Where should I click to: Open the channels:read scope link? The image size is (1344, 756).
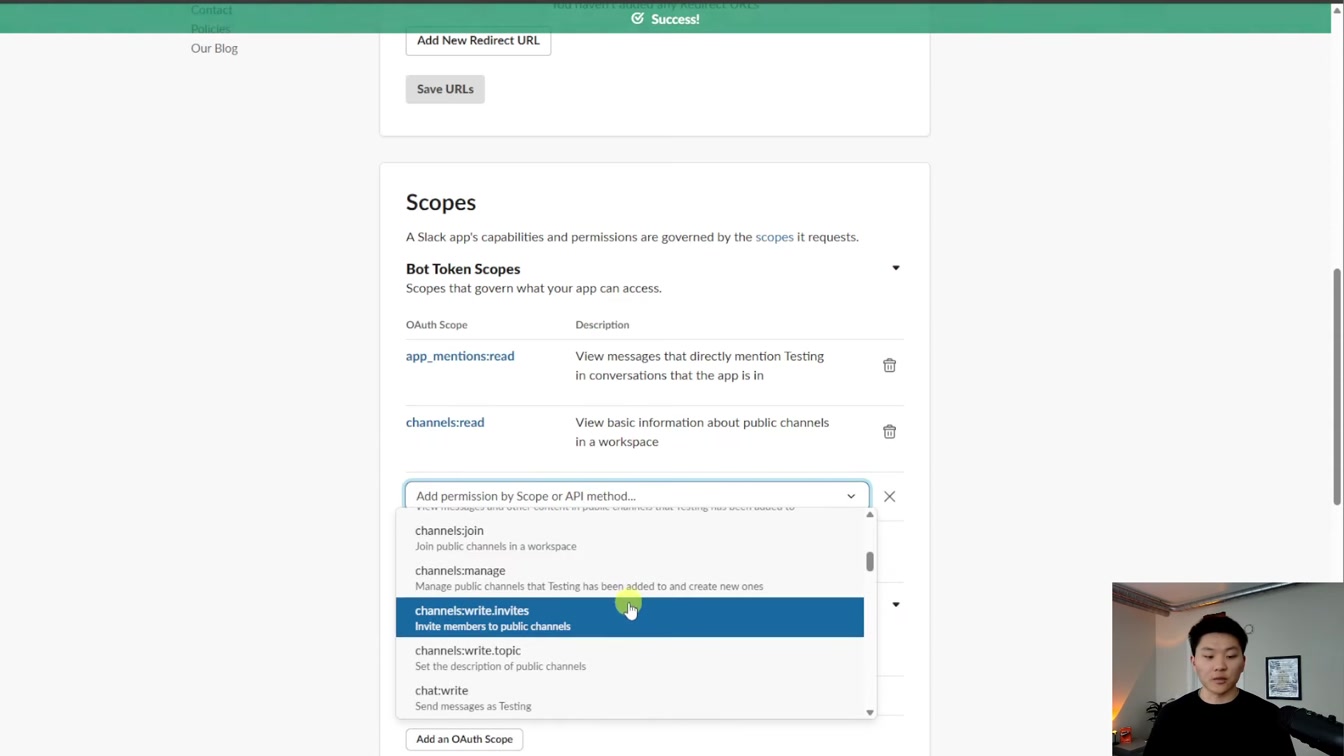pos(445,422)
